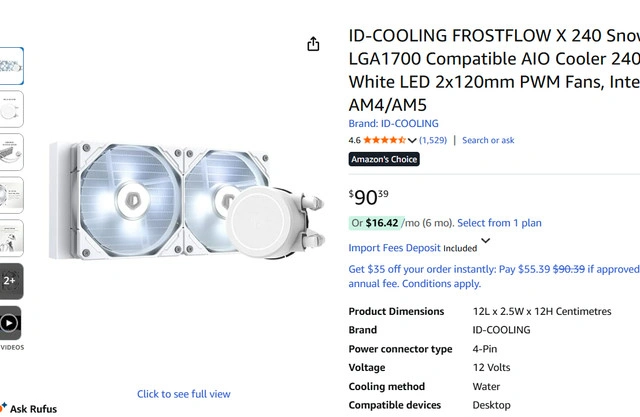The image size is (640, 417).
Task: Expand the rating breakdown chevron
Action: click(x=412, y=141)
